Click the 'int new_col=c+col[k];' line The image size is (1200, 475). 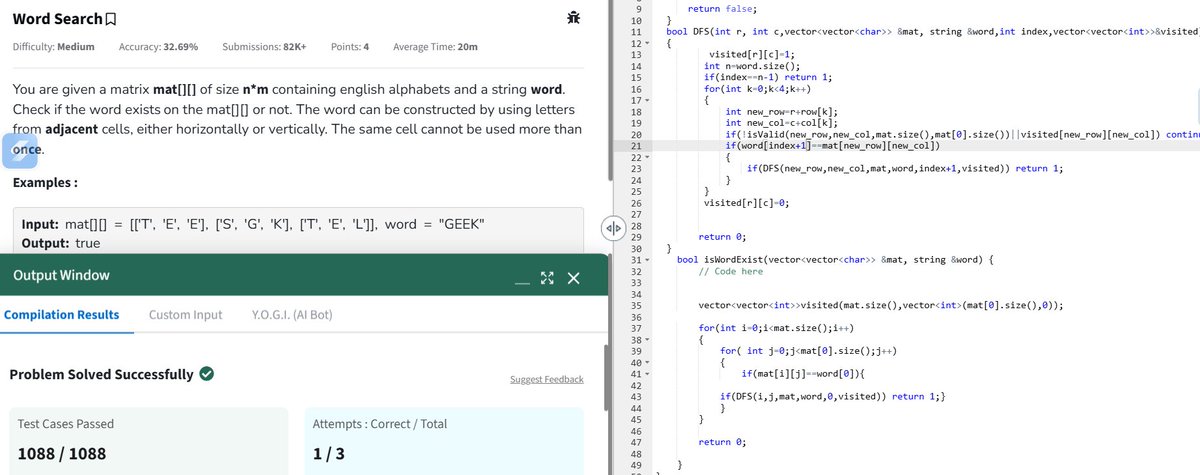click(784, 123)
